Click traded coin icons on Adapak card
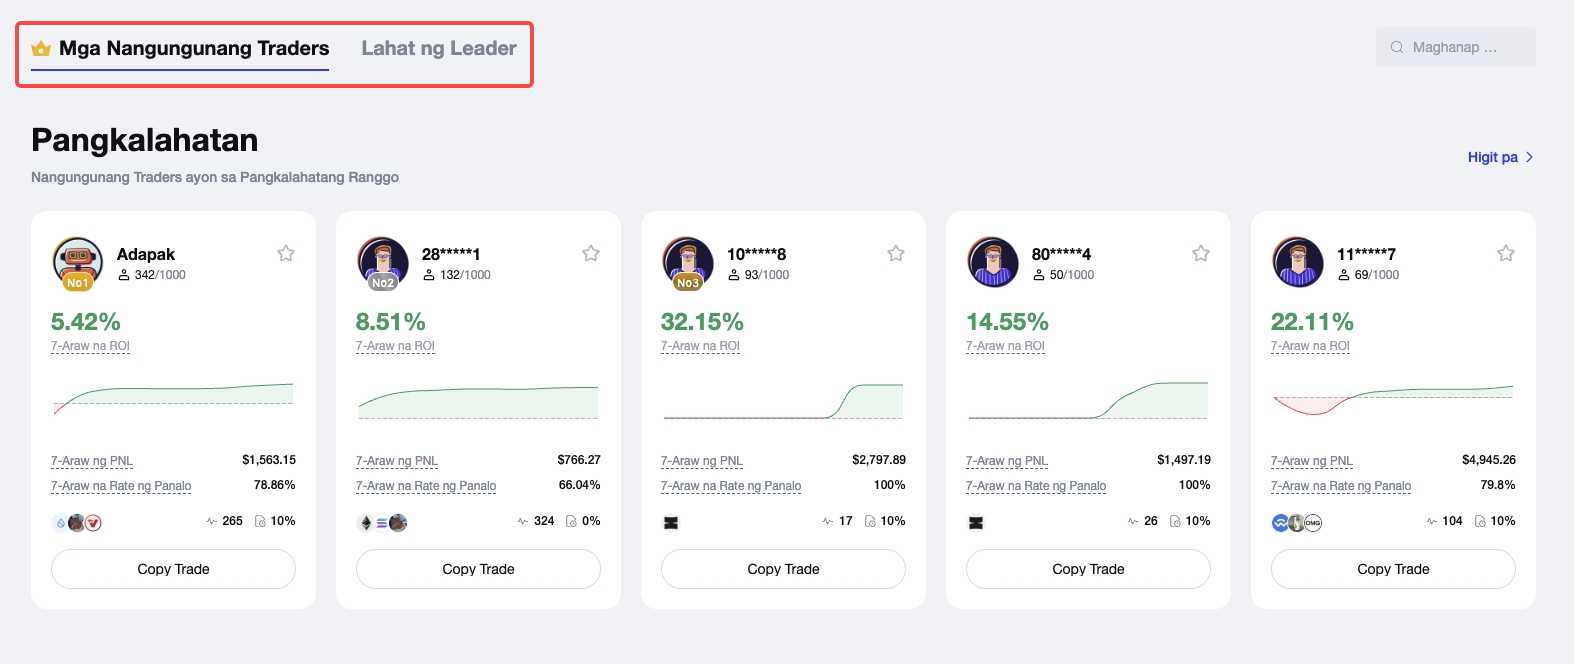Screen dimensions: 1574x664 coord(77,522)
